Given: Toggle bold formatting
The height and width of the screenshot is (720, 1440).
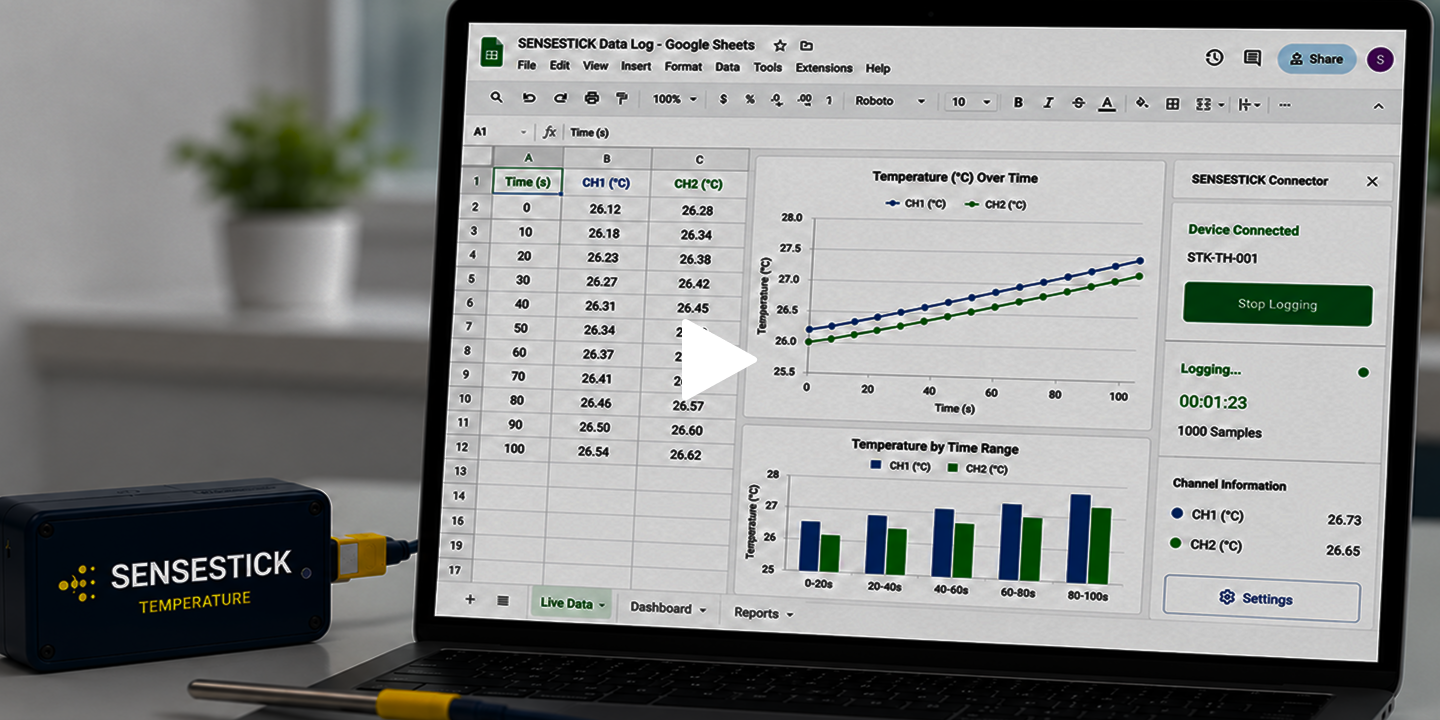Looking at the screenshot, I should pos(1018,102).
